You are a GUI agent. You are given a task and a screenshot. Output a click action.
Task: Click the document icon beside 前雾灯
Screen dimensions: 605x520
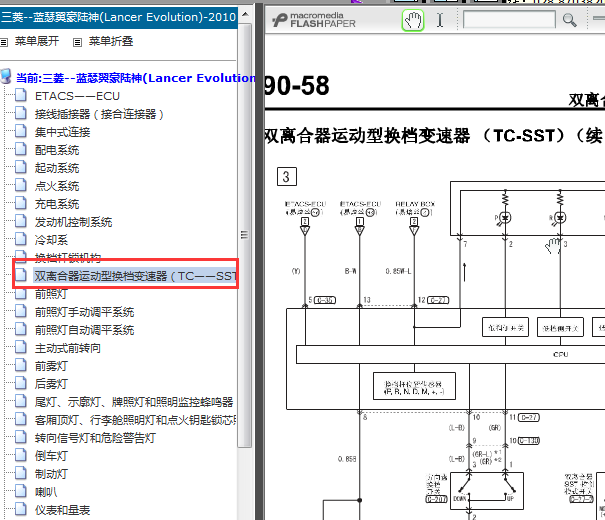(21, 365)
